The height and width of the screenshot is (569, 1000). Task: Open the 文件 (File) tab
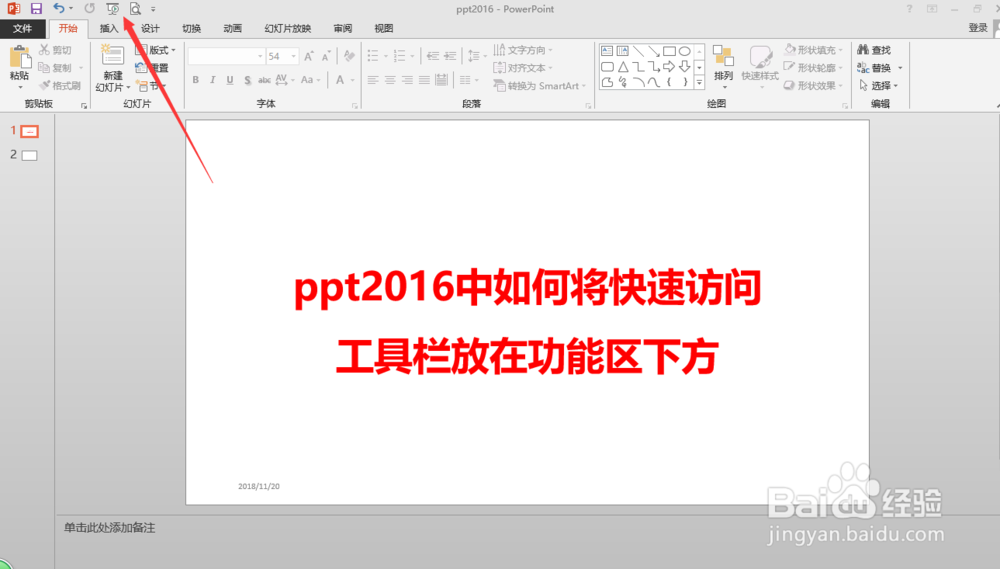[22, 28]
